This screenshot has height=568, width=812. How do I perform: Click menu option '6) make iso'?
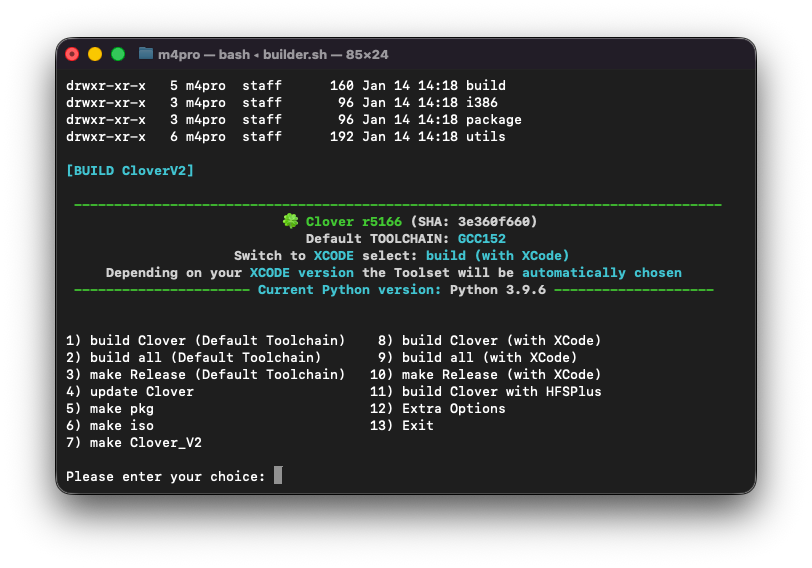click(110, 426)
